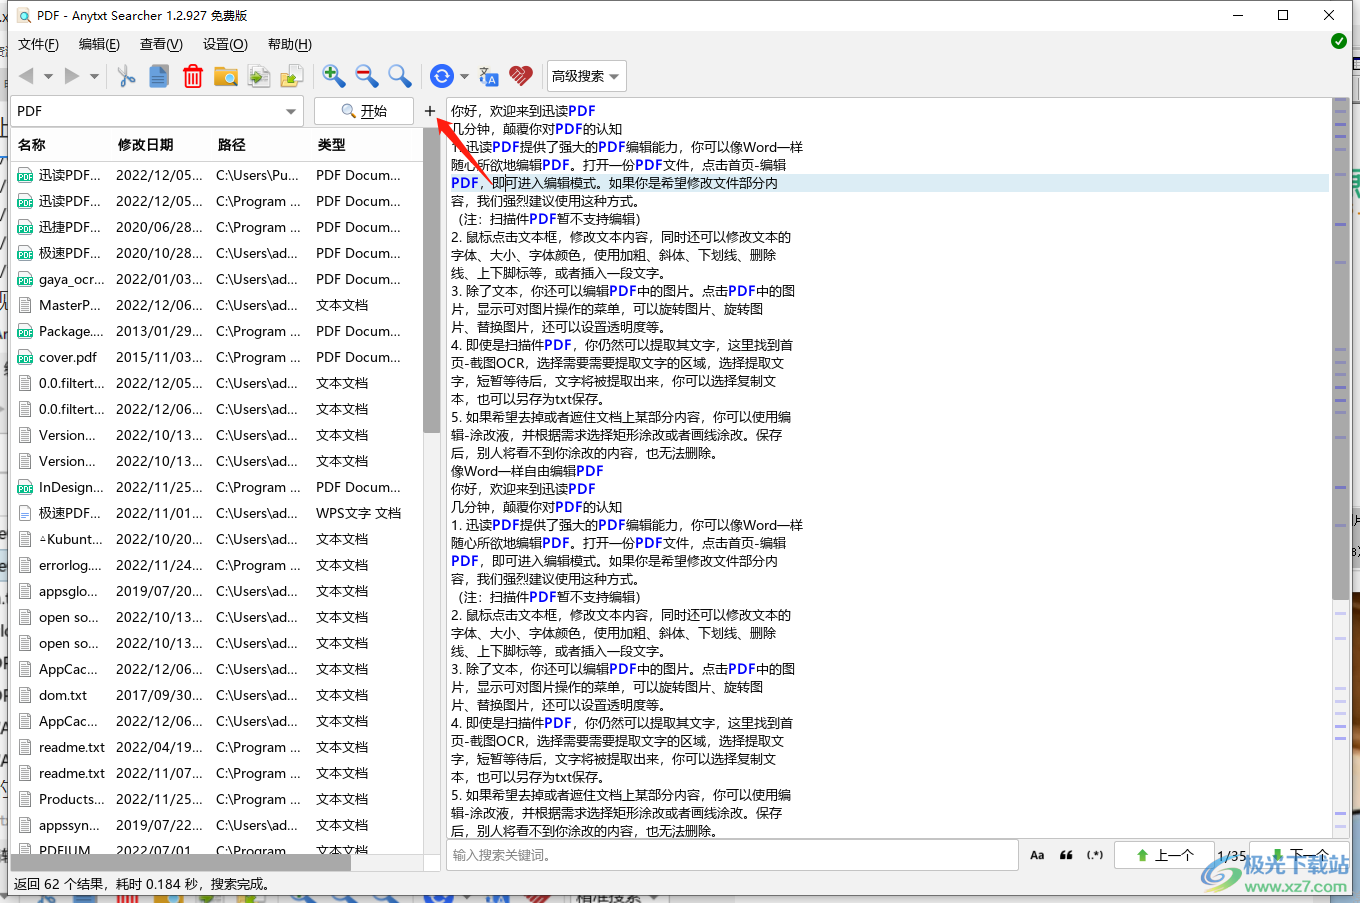Click the 上一个 previous match button

(x=1164, y=855)
